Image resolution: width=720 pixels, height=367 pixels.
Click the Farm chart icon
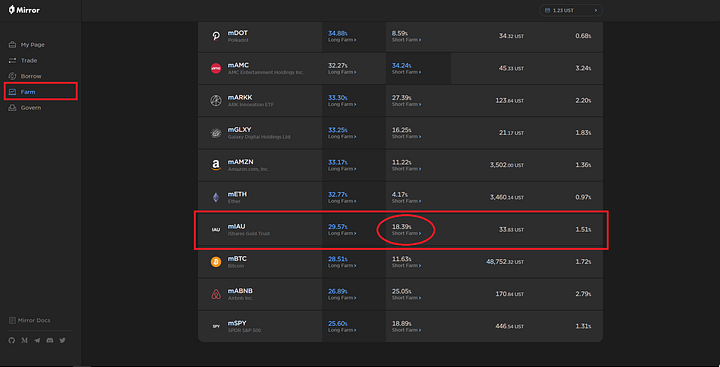point(12,92)
